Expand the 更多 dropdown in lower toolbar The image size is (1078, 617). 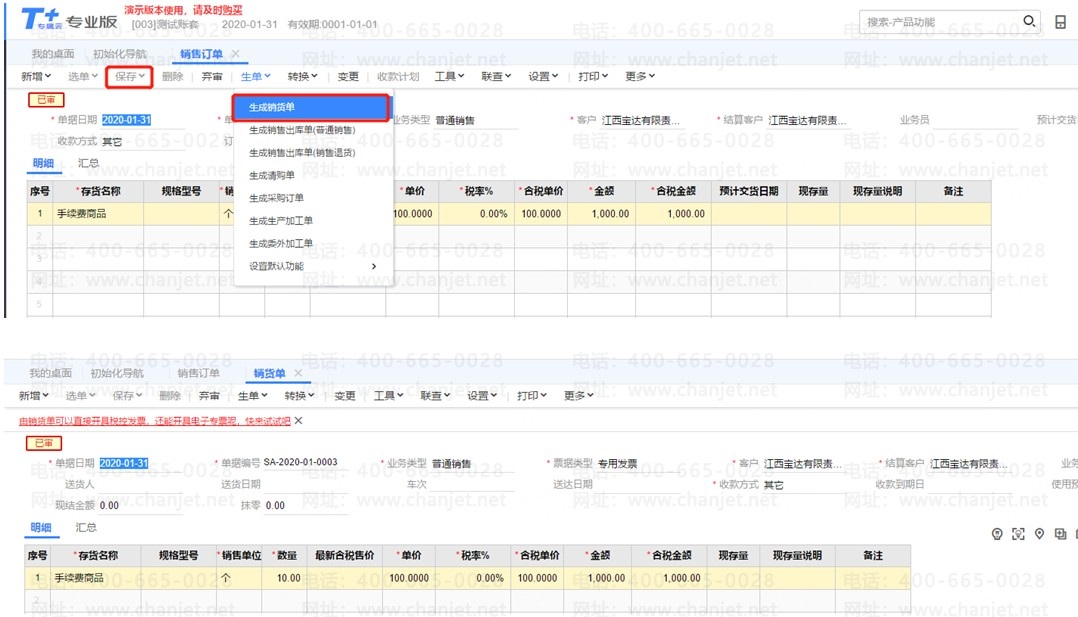(579, 396)
